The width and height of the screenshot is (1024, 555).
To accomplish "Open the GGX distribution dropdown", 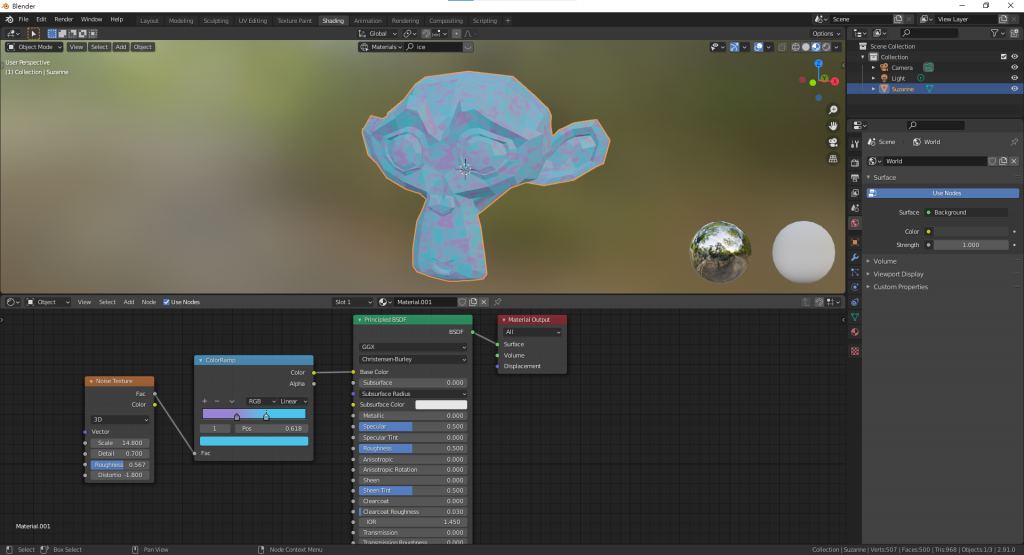I will (413, 347).
